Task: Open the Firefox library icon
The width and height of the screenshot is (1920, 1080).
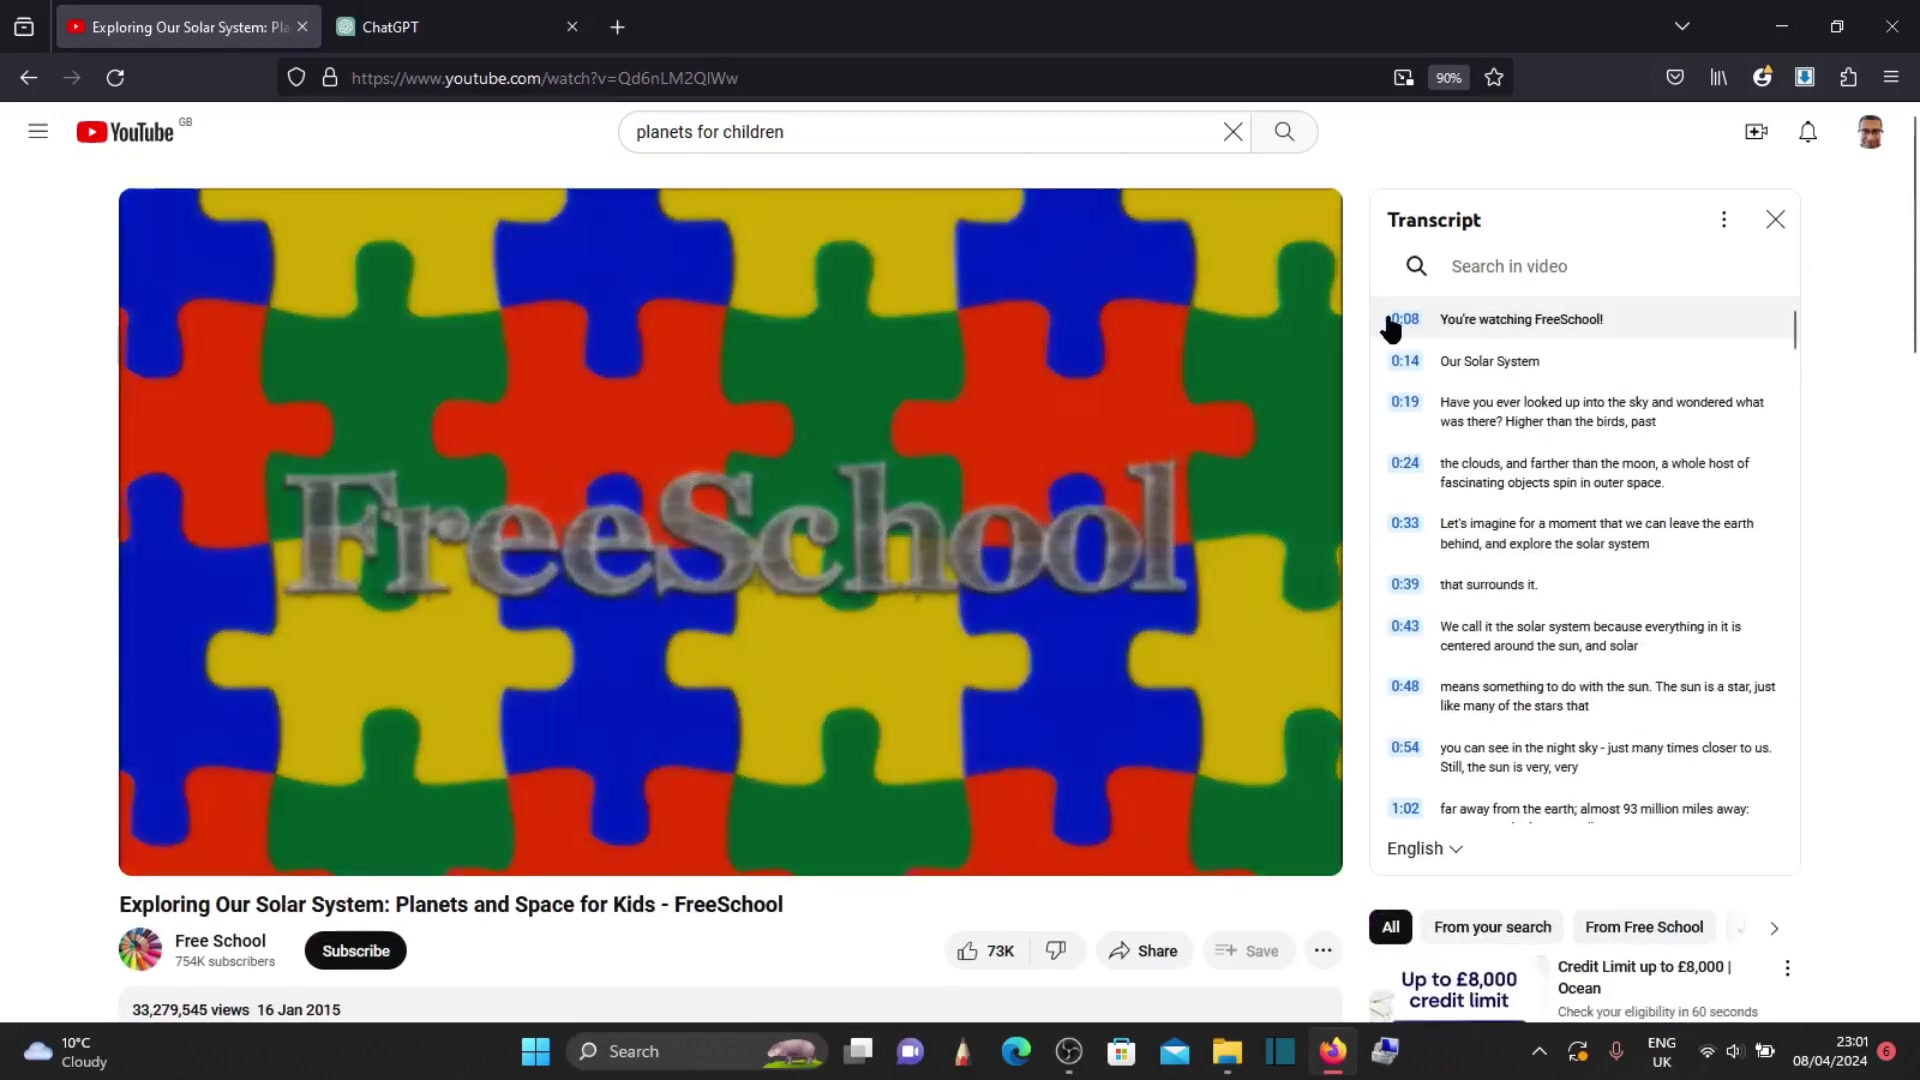Action: pyautogui.click(x=1718, y=78)
